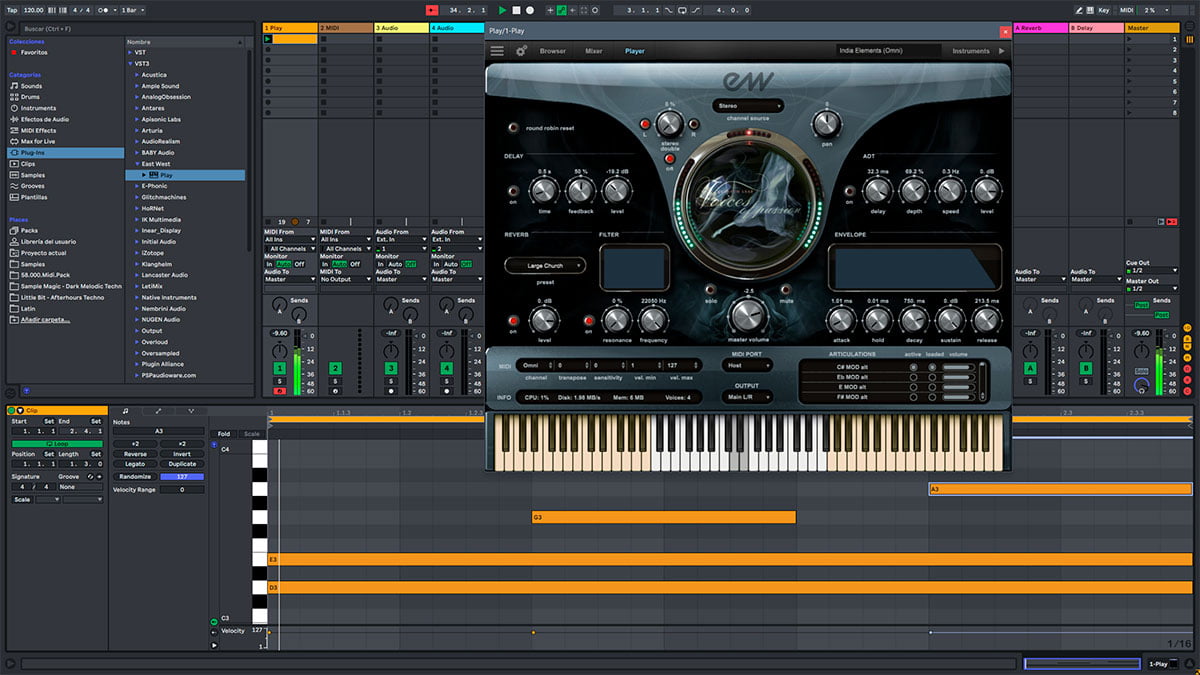This screenshot has height=675, width=1200.
Task: Solo track 1 with the S button
Action: (x=280, y=381)
